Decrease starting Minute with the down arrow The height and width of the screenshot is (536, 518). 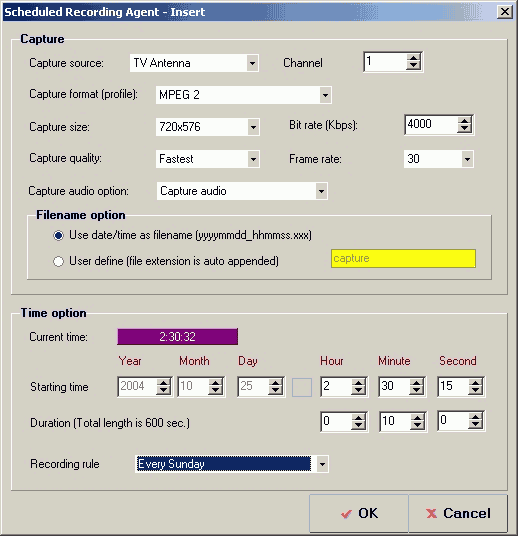pyautogui.click(x=416, y=391)
